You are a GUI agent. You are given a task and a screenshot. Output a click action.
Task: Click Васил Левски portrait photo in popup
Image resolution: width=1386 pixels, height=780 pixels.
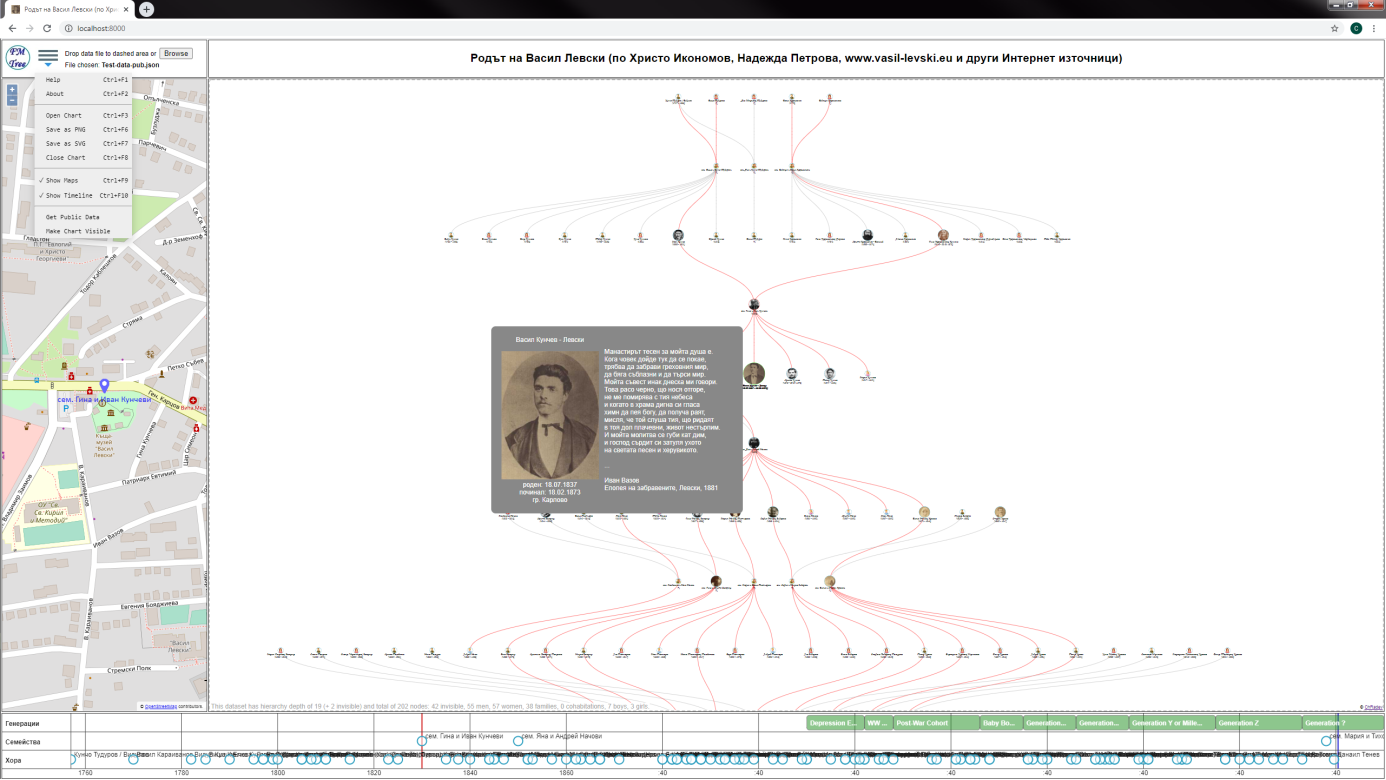click(x=549, y=415)
